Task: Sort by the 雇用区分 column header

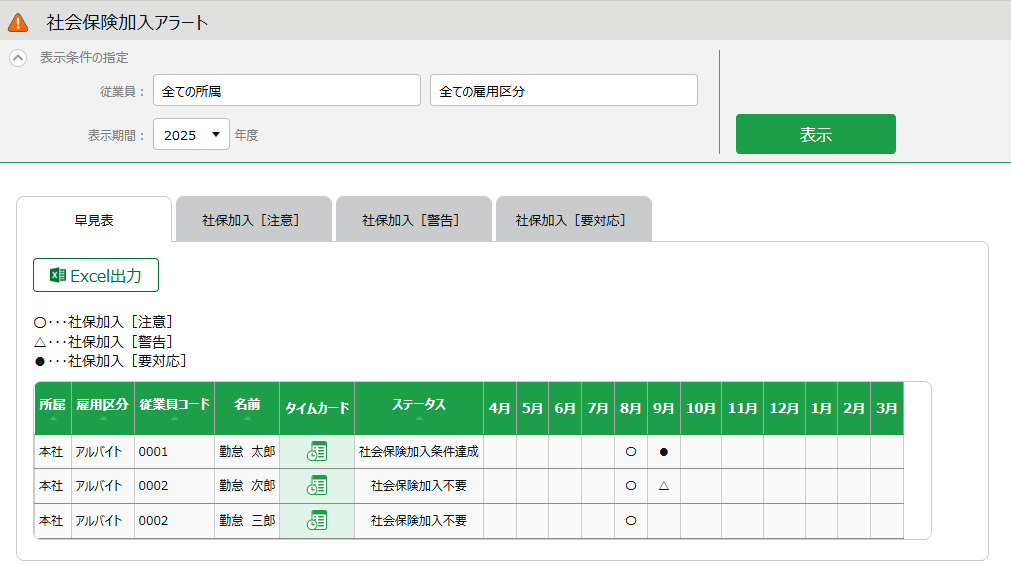Action: [103, 408]
